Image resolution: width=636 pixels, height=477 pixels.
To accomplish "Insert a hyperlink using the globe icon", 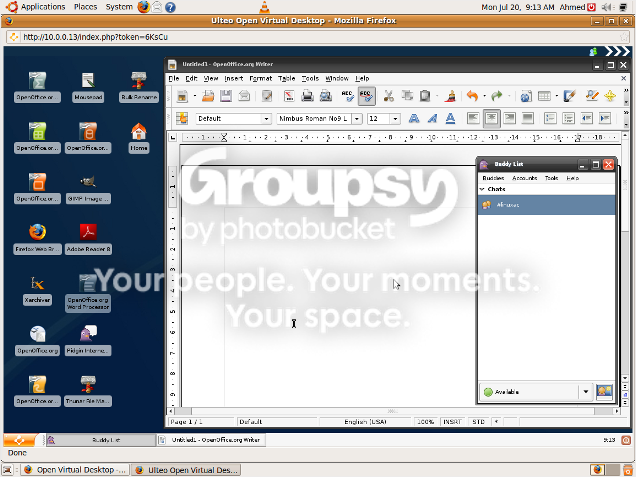I will pyautogui.click(x=526, y=96).
